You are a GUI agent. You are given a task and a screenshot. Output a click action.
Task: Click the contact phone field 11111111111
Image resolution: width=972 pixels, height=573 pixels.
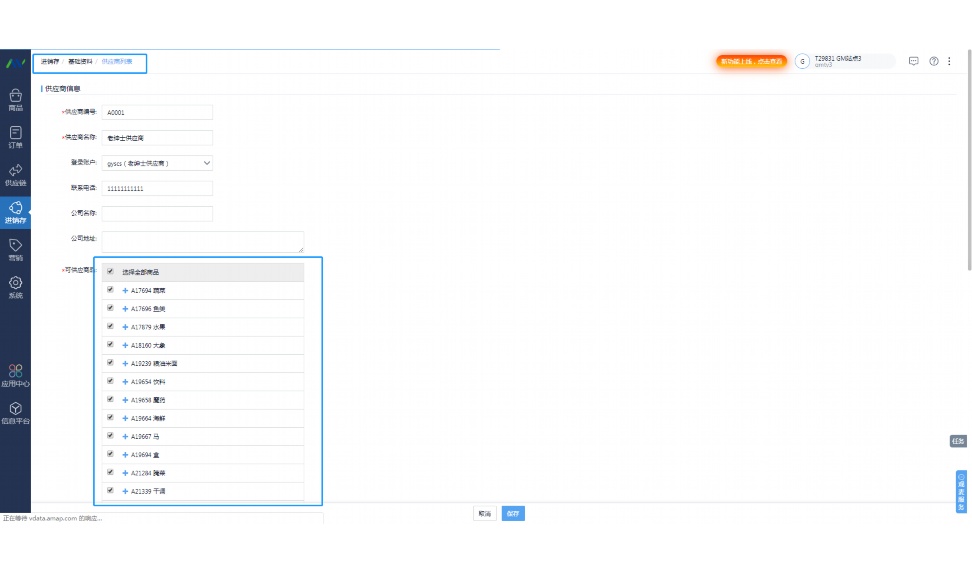tap(157, 188)
